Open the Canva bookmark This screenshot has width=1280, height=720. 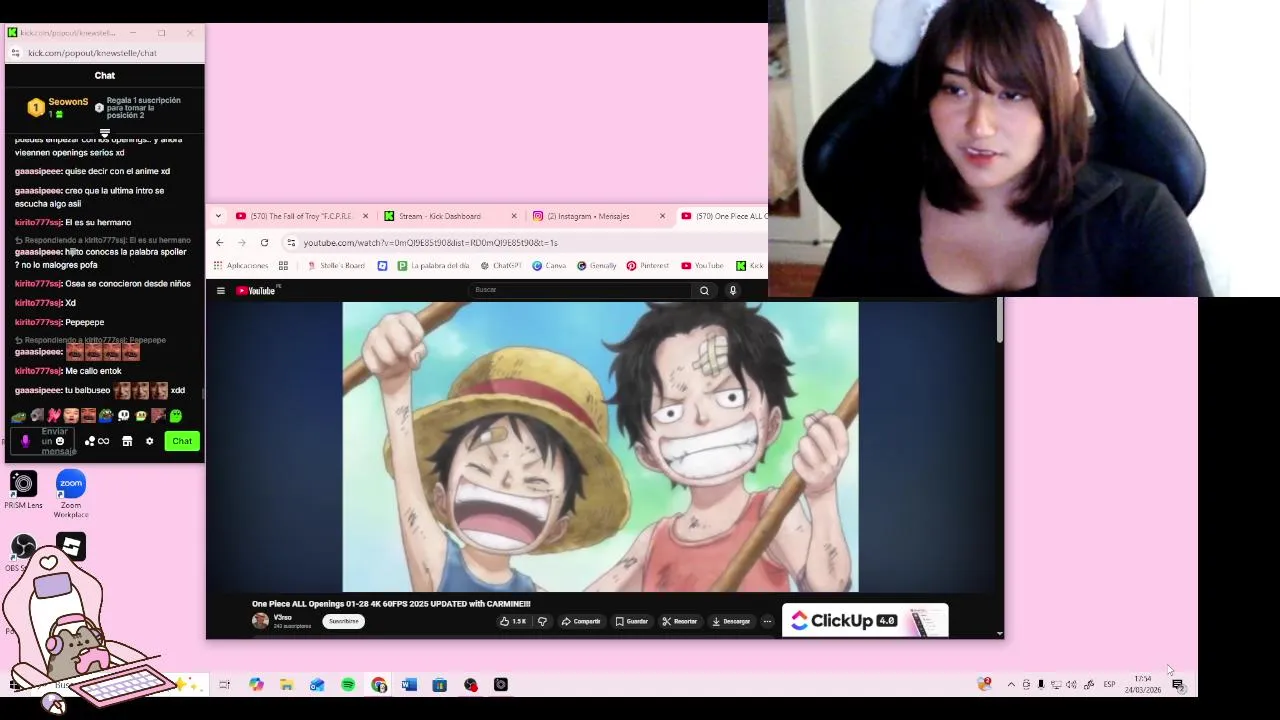pyautogui.click(x=549, y=266)
